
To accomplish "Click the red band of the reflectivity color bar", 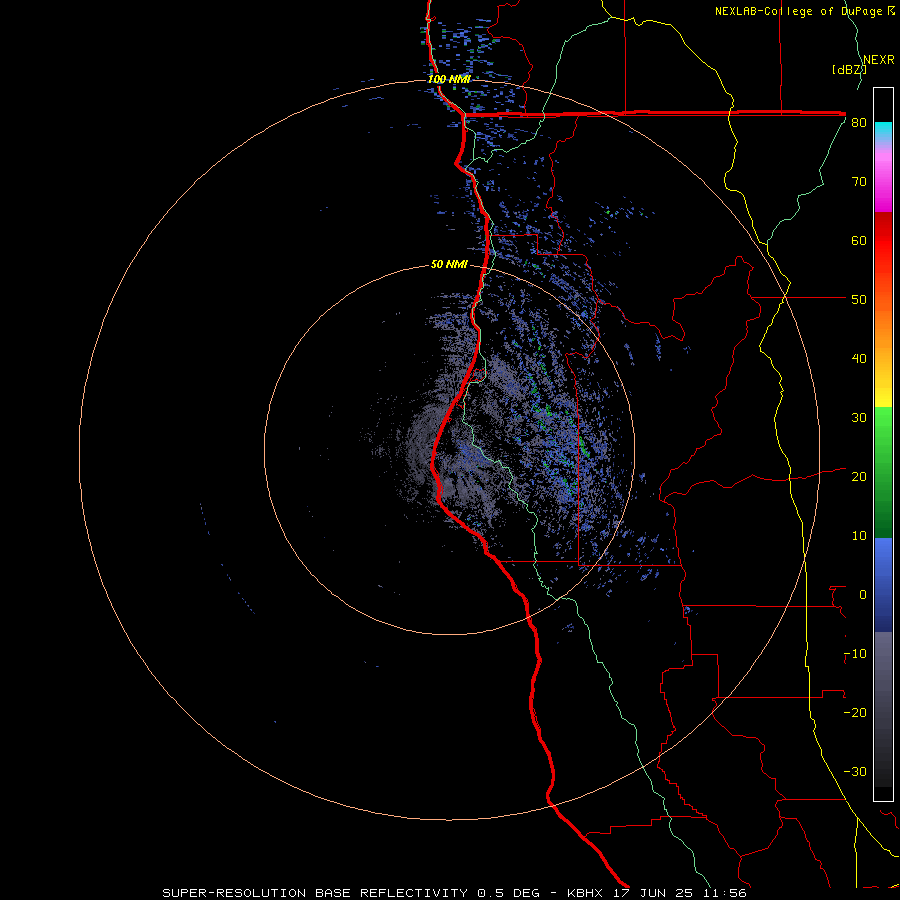I will click(x=883, y=241).
